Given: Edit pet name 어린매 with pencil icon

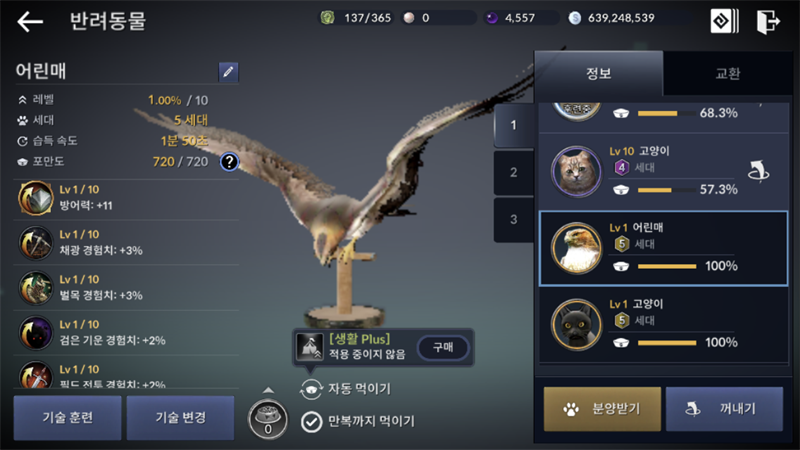Looking at the screenshot, I should [x=228, y=71].
